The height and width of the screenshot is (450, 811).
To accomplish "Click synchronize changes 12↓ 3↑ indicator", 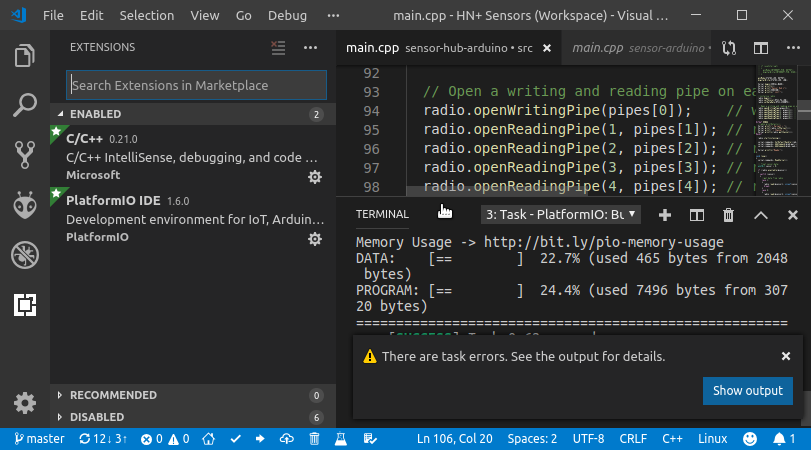I will 103,439.
